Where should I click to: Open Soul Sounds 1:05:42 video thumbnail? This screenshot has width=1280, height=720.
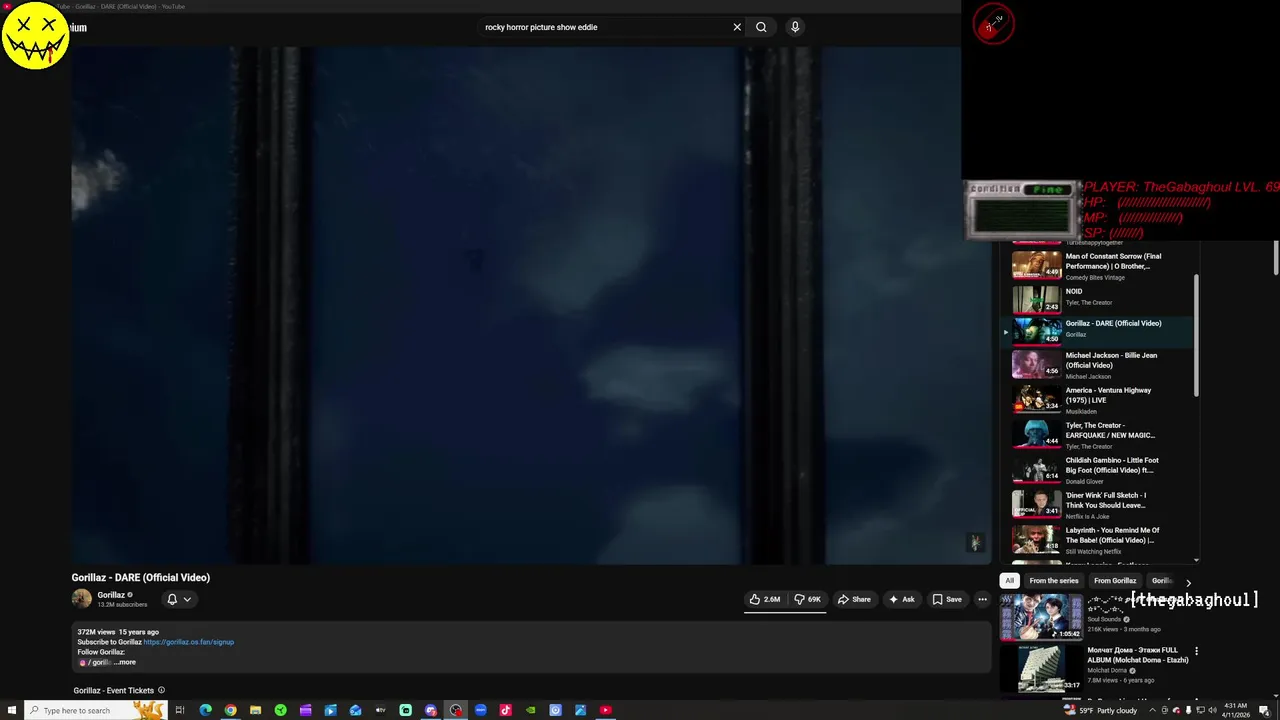click(x=1041, y=616)
